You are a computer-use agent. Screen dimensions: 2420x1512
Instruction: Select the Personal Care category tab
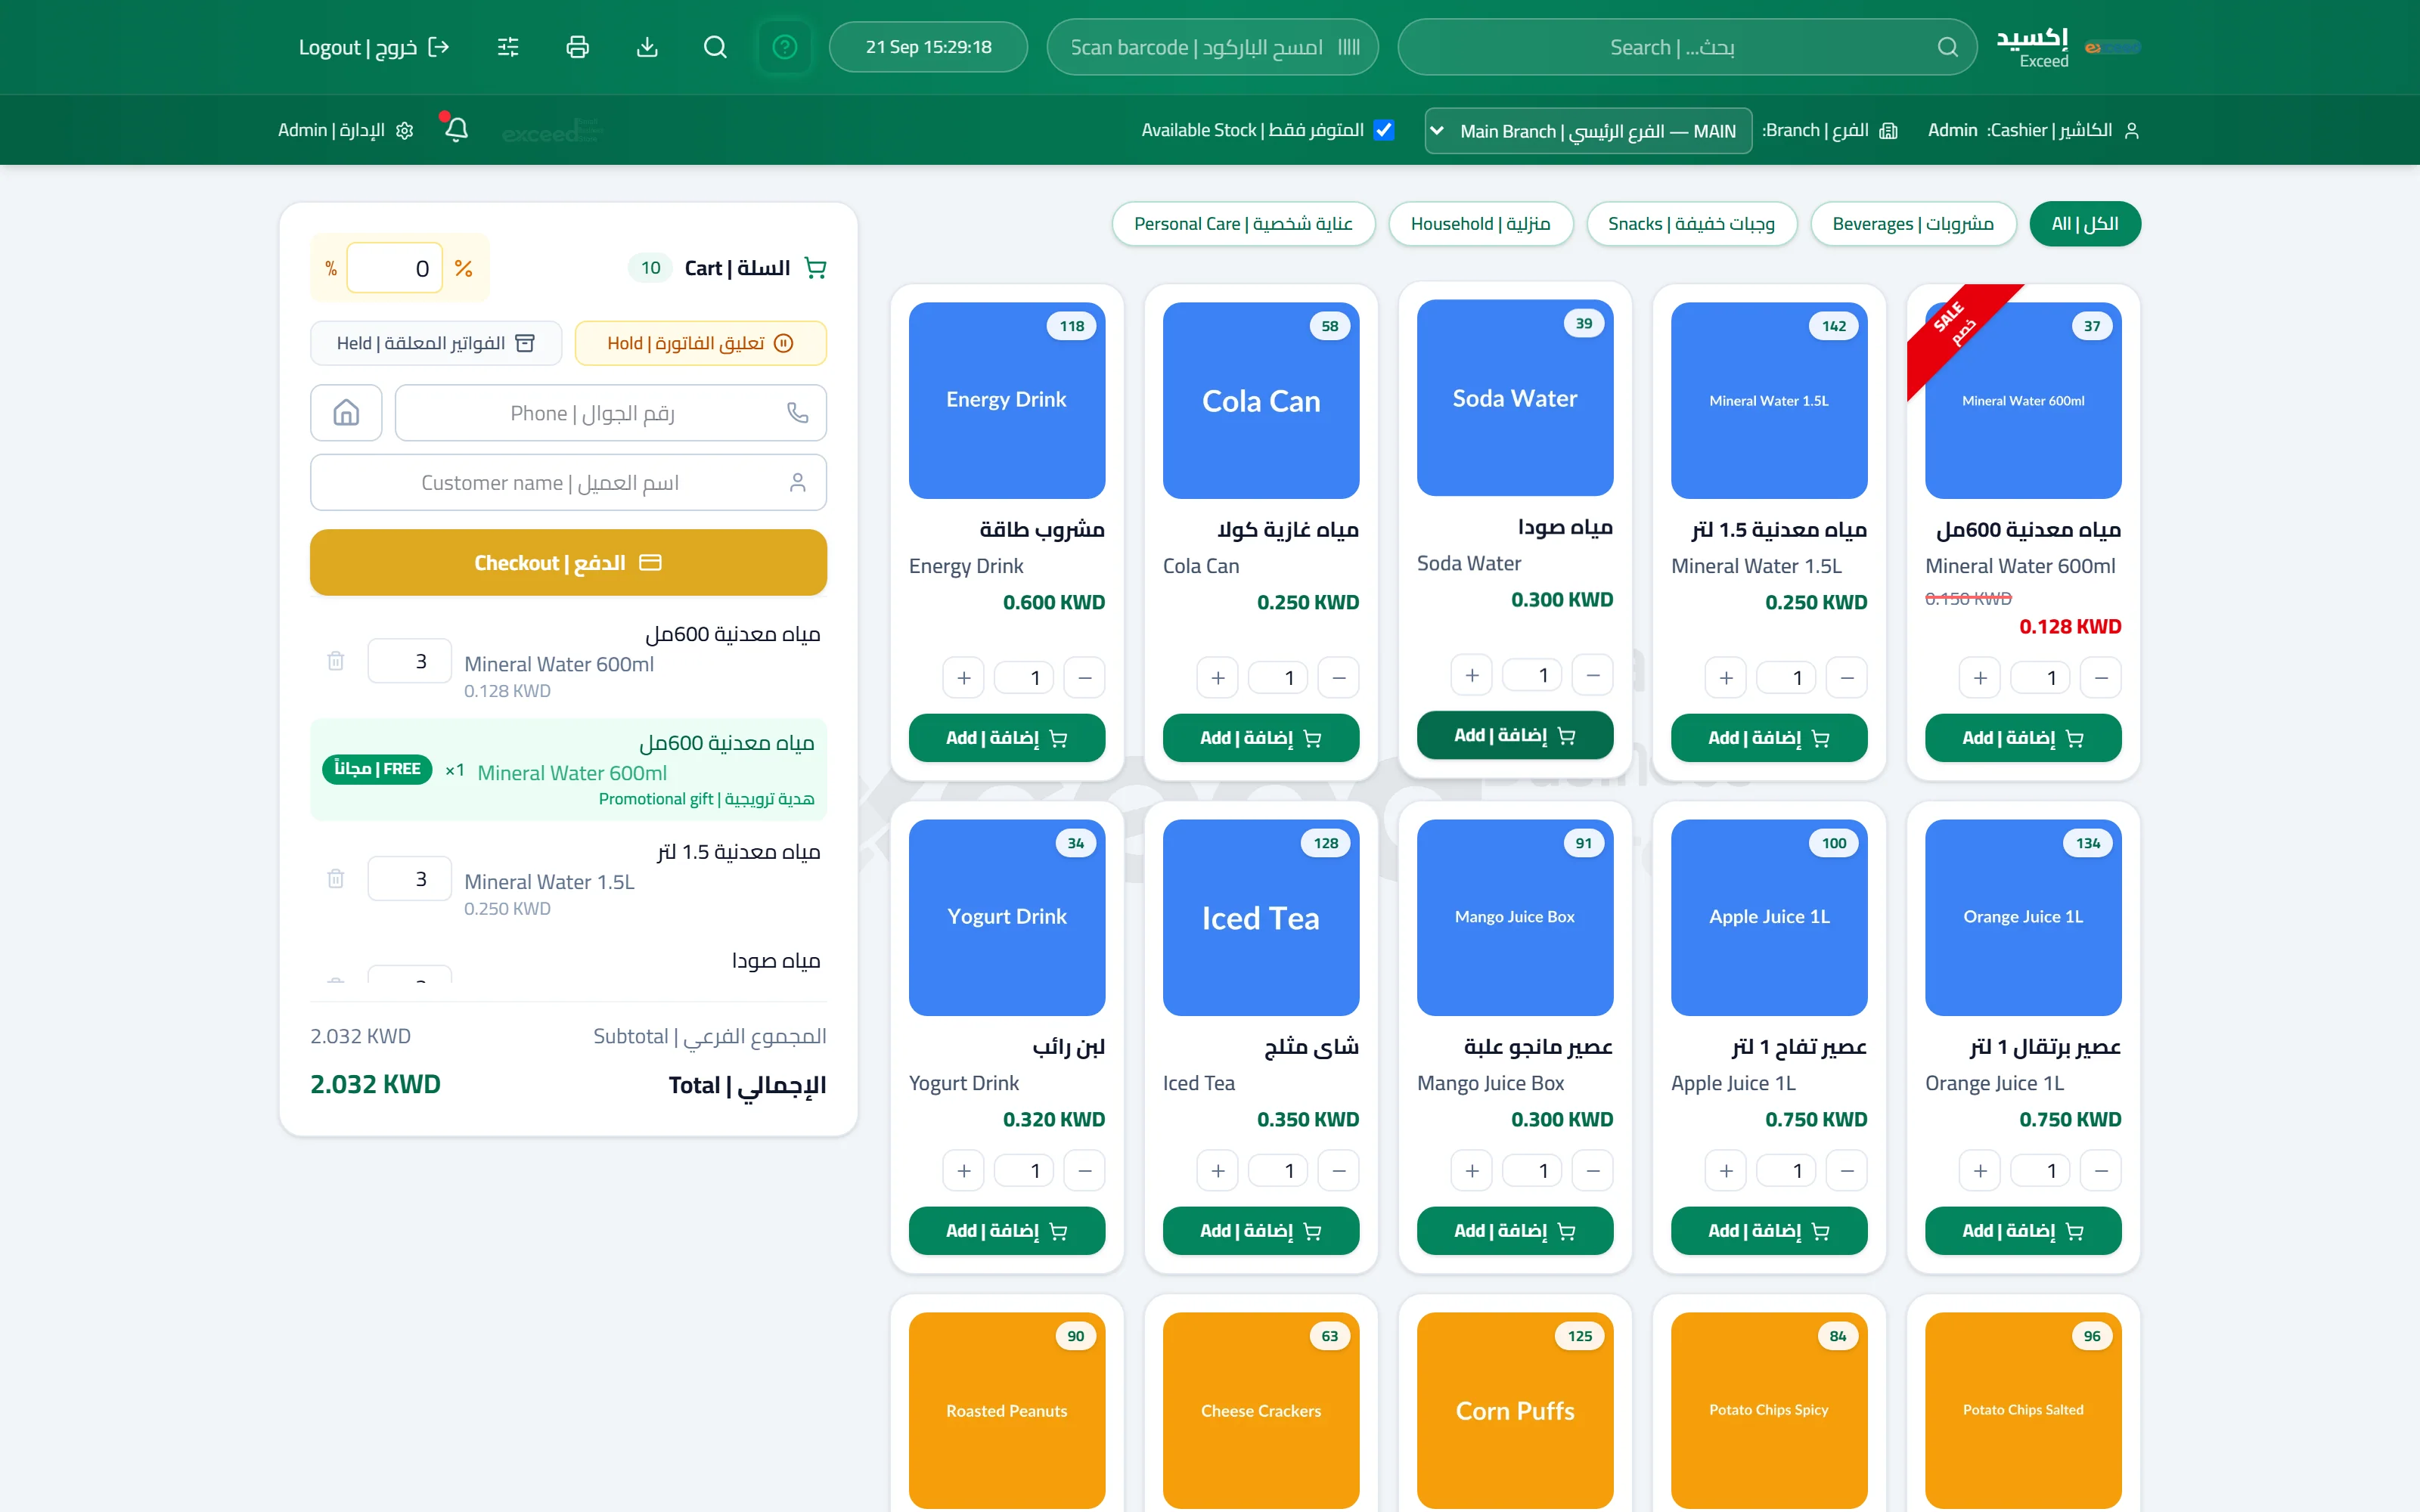click(x=1243, y=224)
